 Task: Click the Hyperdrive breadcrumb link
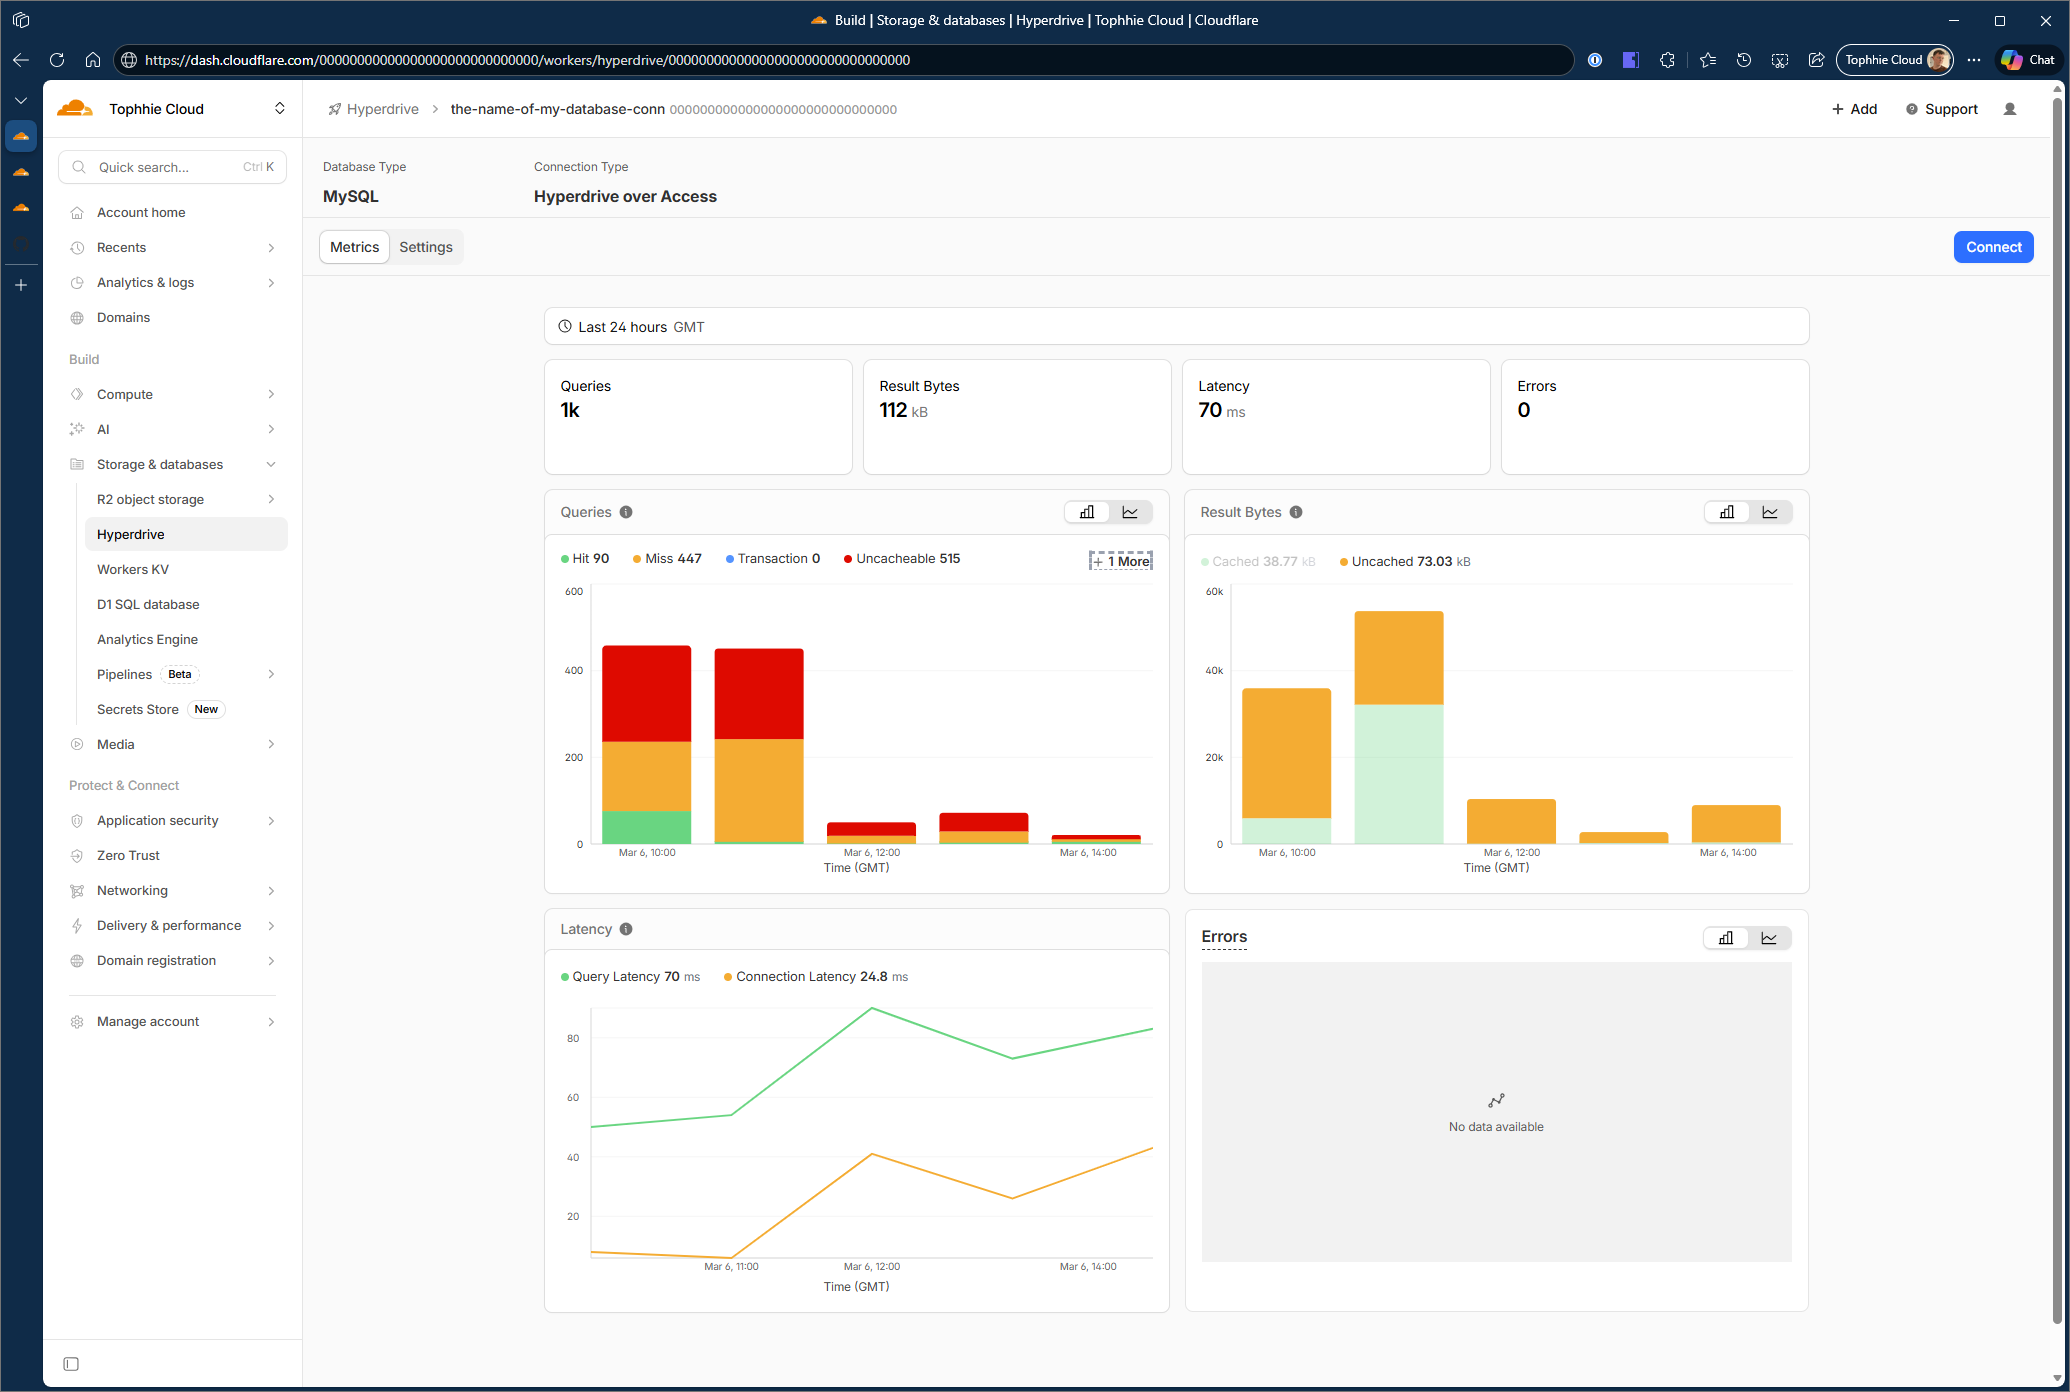[x=382, y=109]
